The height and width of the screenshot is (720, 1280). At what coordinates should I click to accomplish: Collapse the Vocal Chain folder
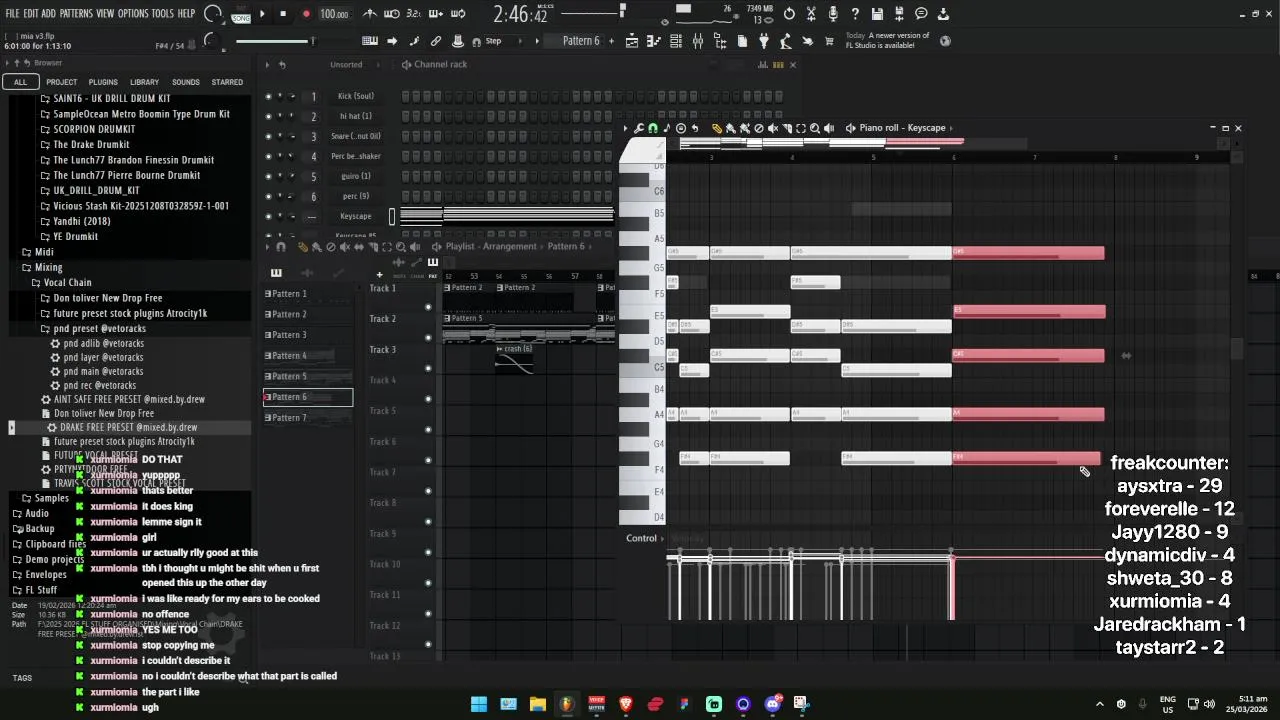point(67,282)
